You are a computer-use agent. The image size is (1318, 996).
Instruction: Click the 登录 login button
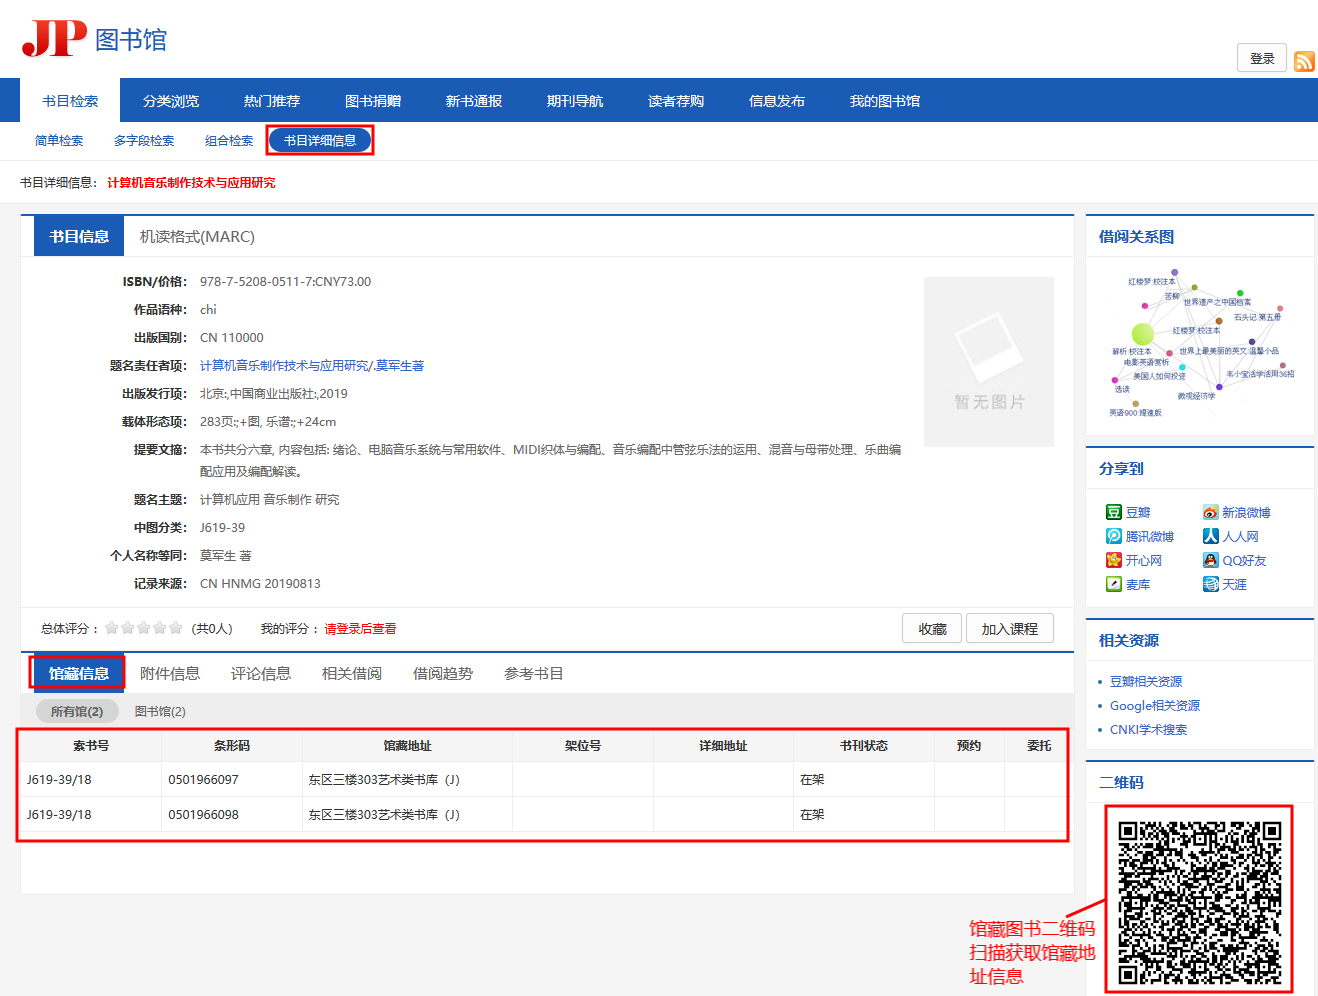point(1262,58)
